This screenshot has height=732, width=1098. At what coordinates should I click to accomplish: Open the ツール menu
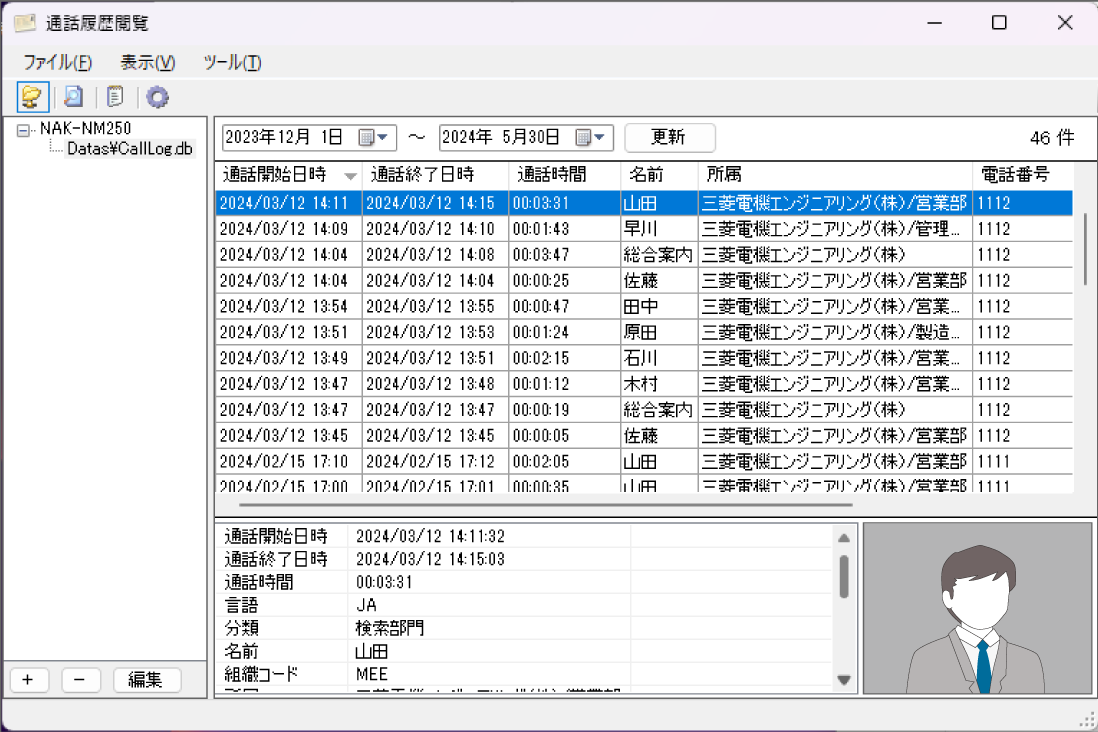232,62
